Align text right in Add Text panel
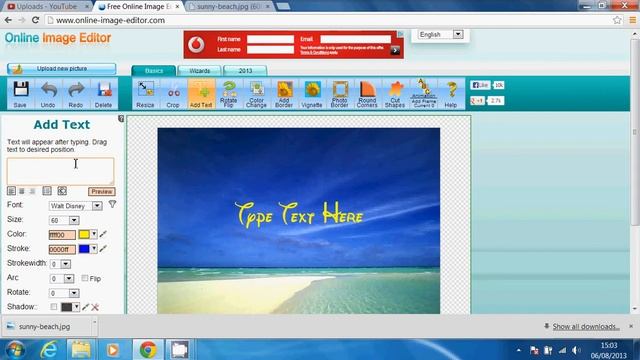The width and height of the screenshot is (640, 360). click(32, 191)
